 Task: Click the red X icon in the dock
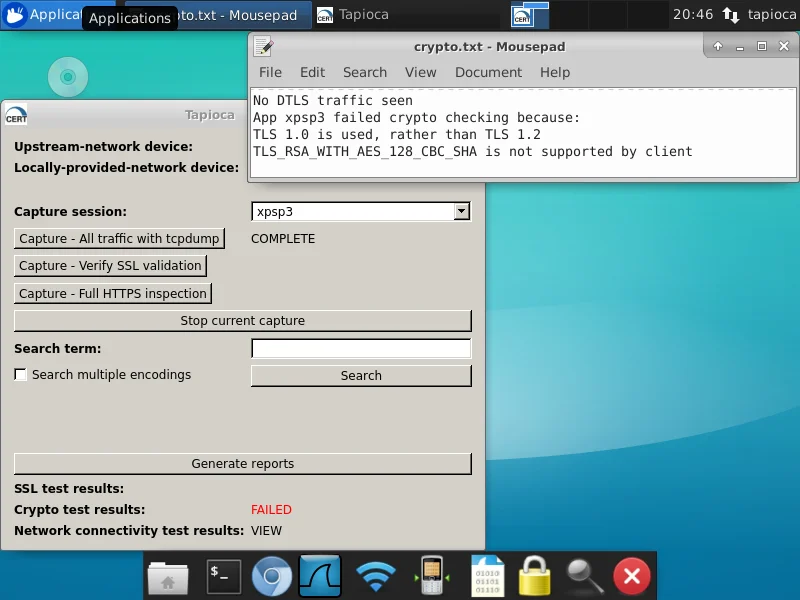tap(631, 576)
